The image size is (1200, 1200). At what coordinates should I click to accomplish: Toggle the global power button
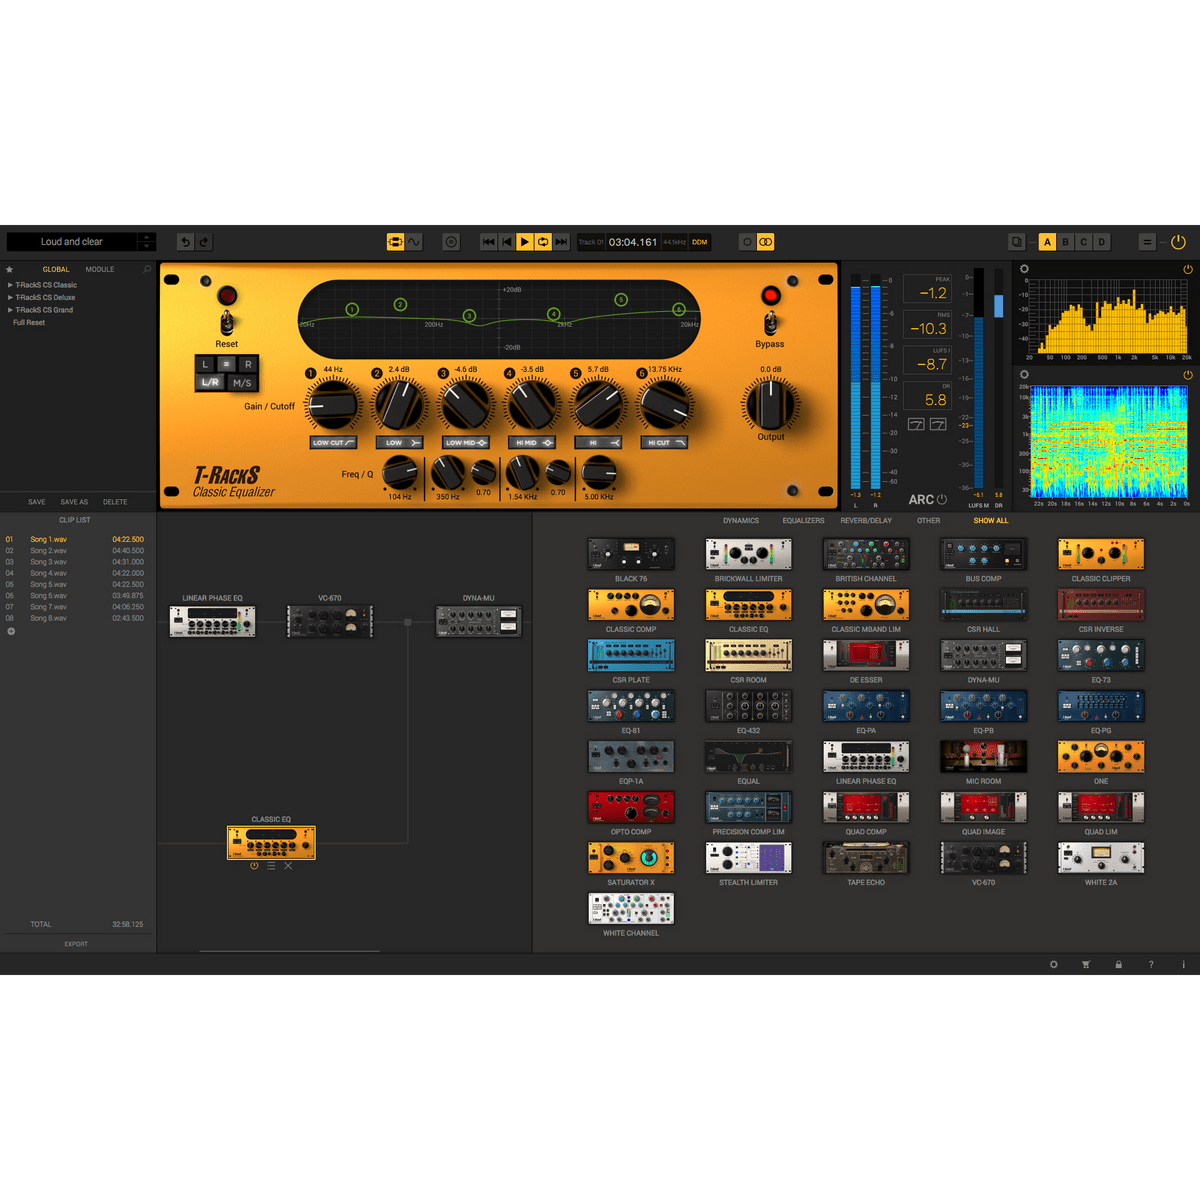point(1178,242)
